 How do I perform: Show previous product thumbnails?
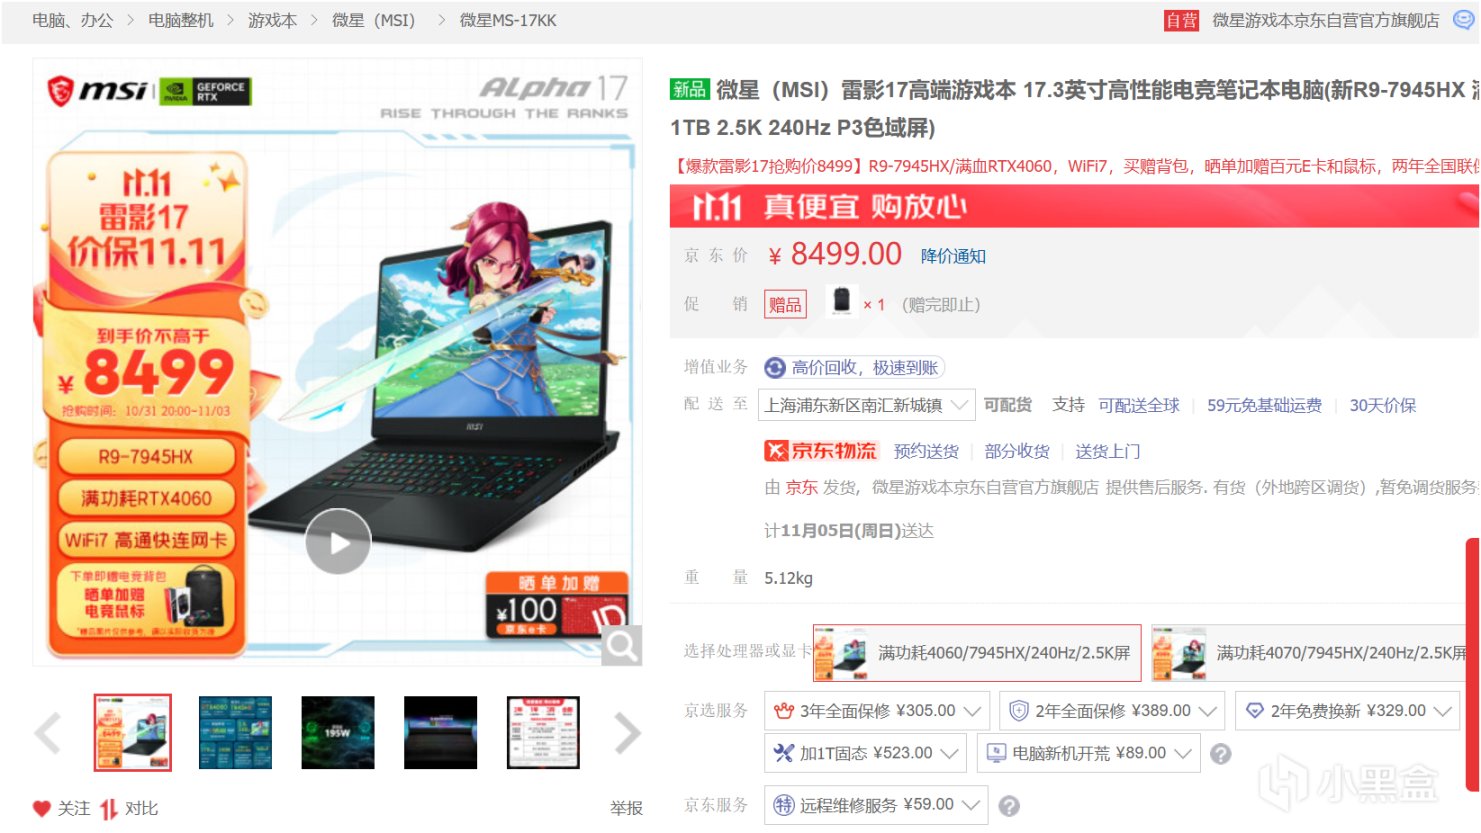[x=48, y=733]
